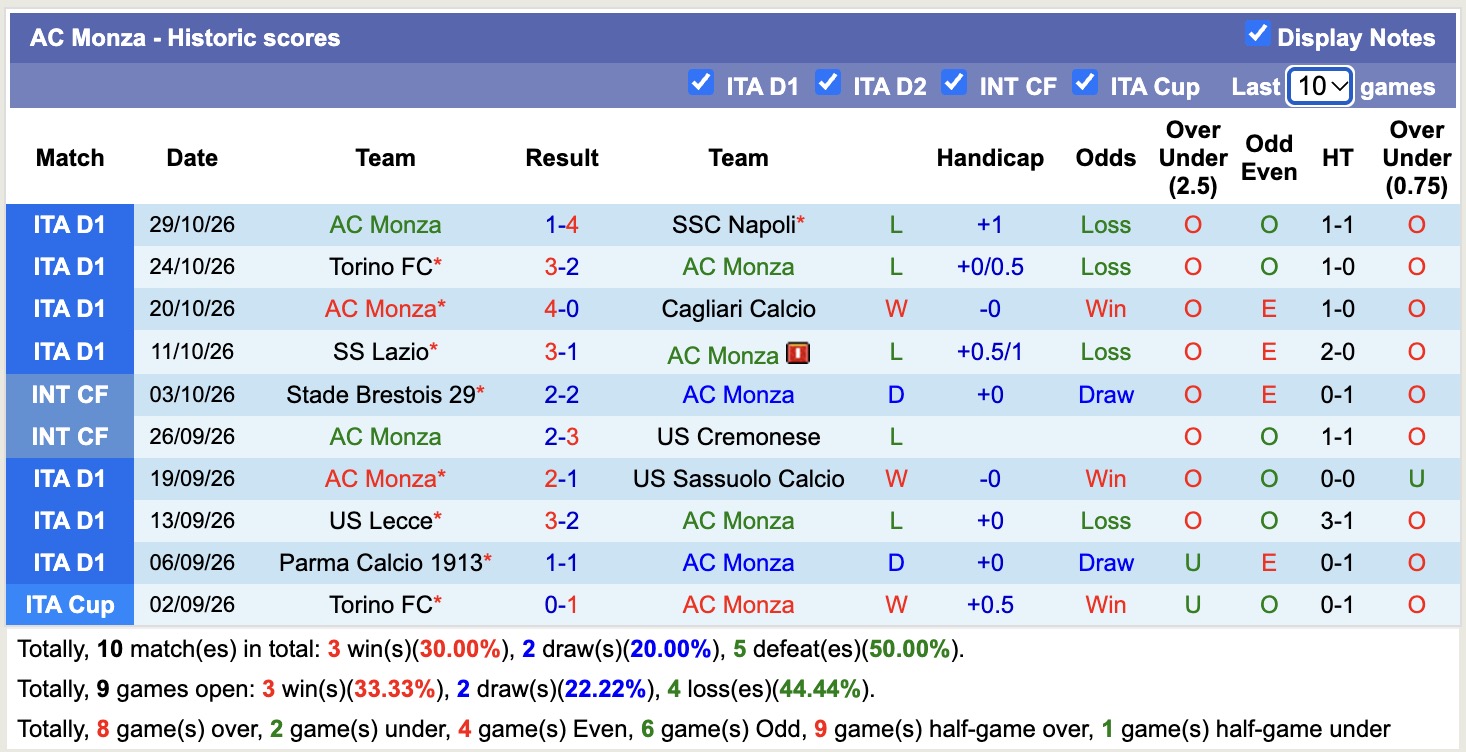Viewport: 1466px width, 752px height.
Task: Click the SS Lazio team name
Action: [x=381, y=352]
